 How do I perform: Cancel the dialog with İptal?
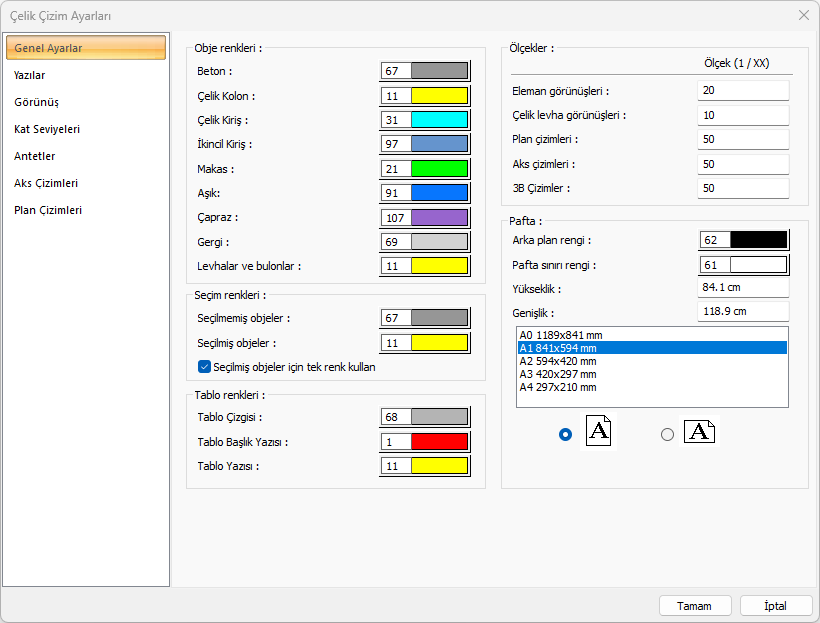tap(775, 606)
